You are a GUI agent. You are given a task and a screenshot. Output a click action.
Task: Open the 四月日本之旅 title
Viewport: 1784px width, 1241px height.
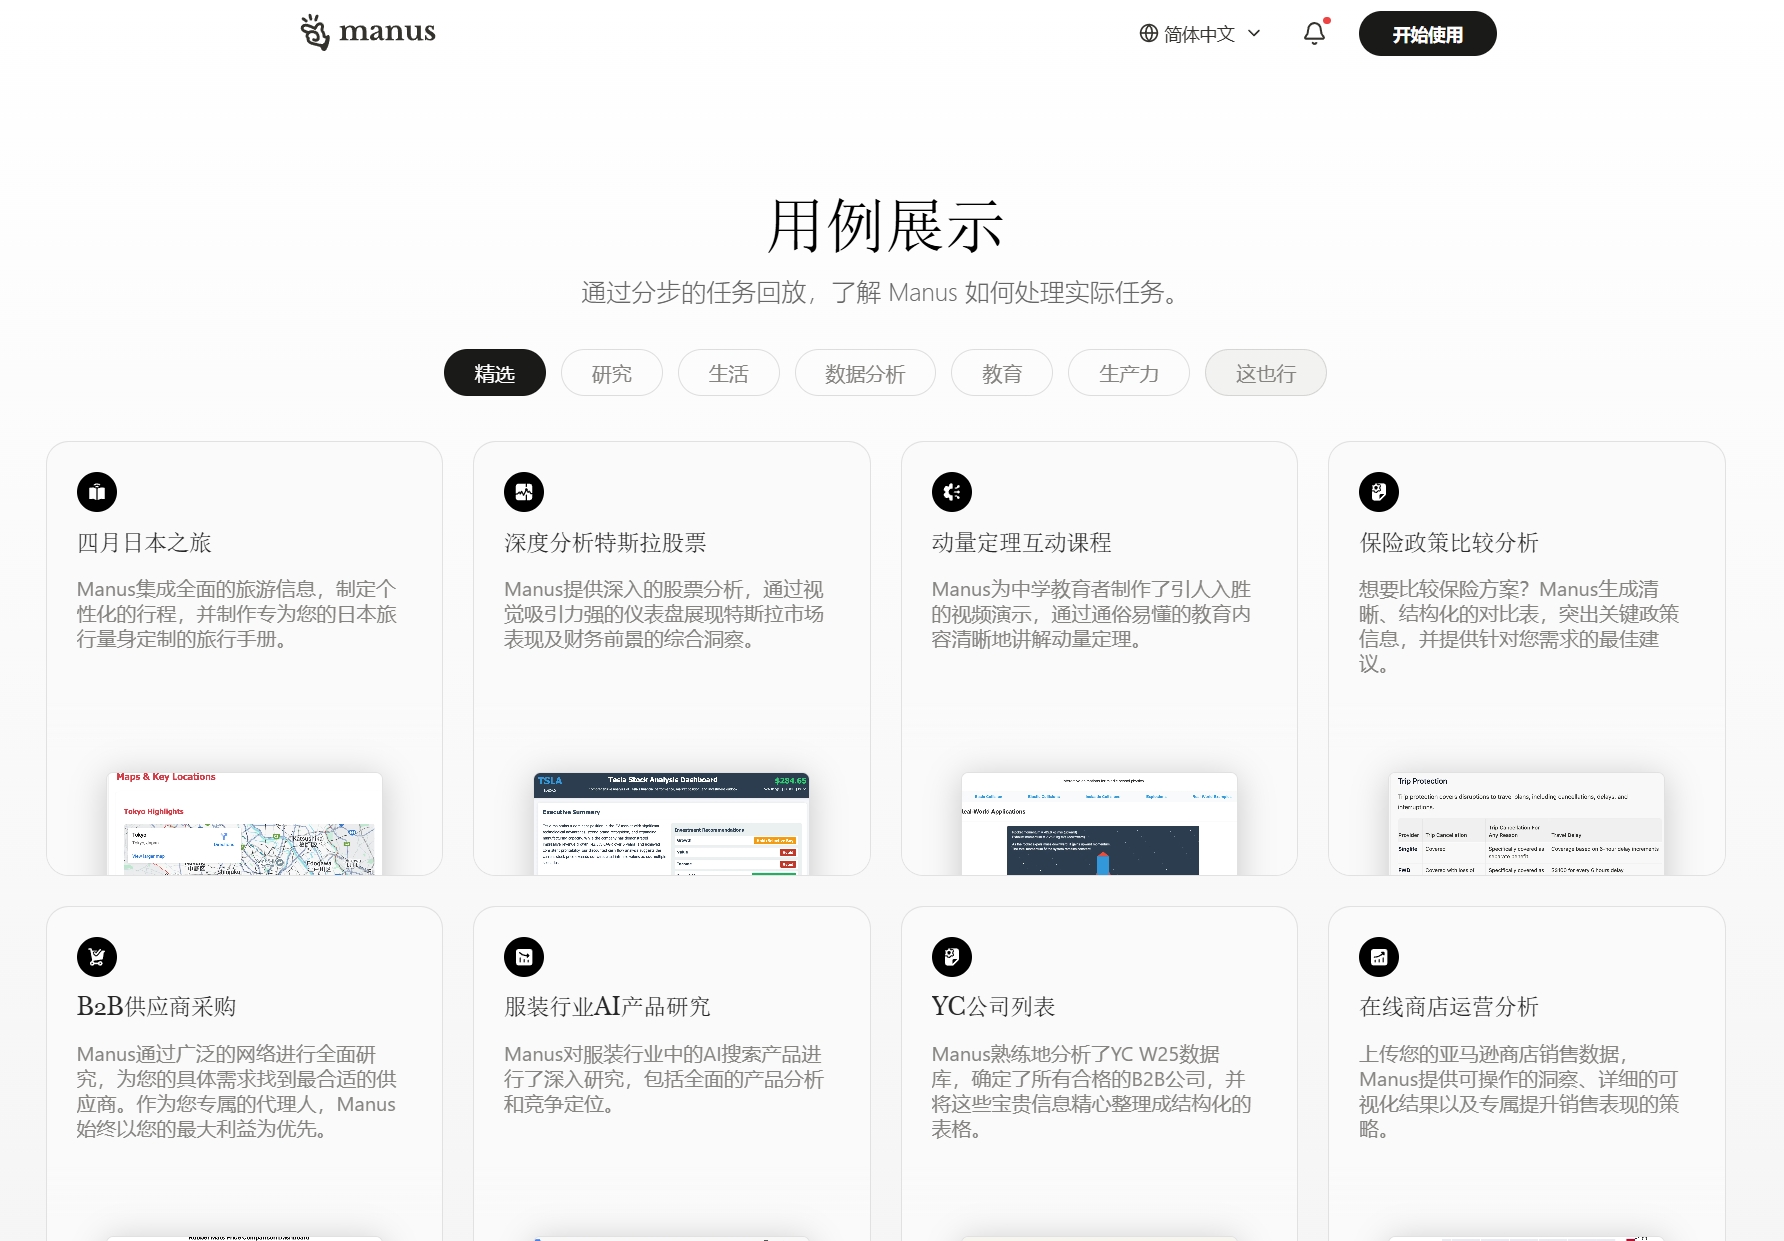pyautogui.click(x=144, y=543)
